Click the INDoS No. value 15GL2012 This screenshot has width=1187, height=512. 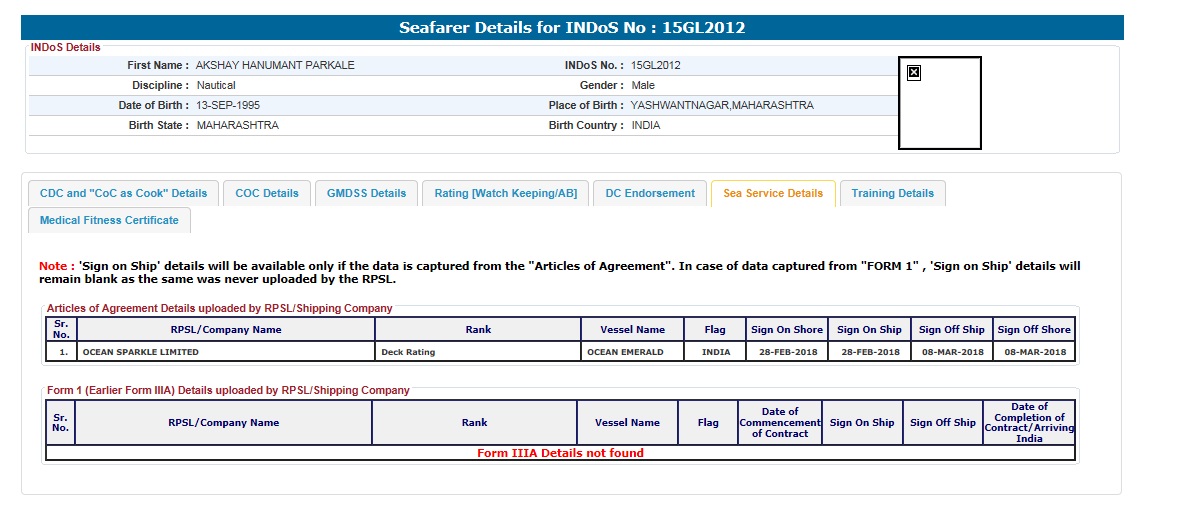[x=656, y=65]
